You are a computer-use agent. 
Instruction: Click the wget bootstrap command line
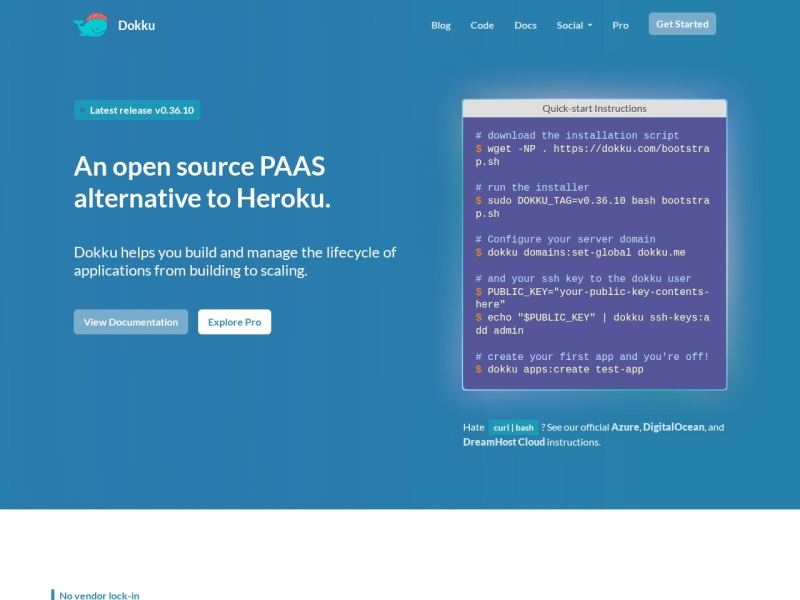(x=592, y=148)
